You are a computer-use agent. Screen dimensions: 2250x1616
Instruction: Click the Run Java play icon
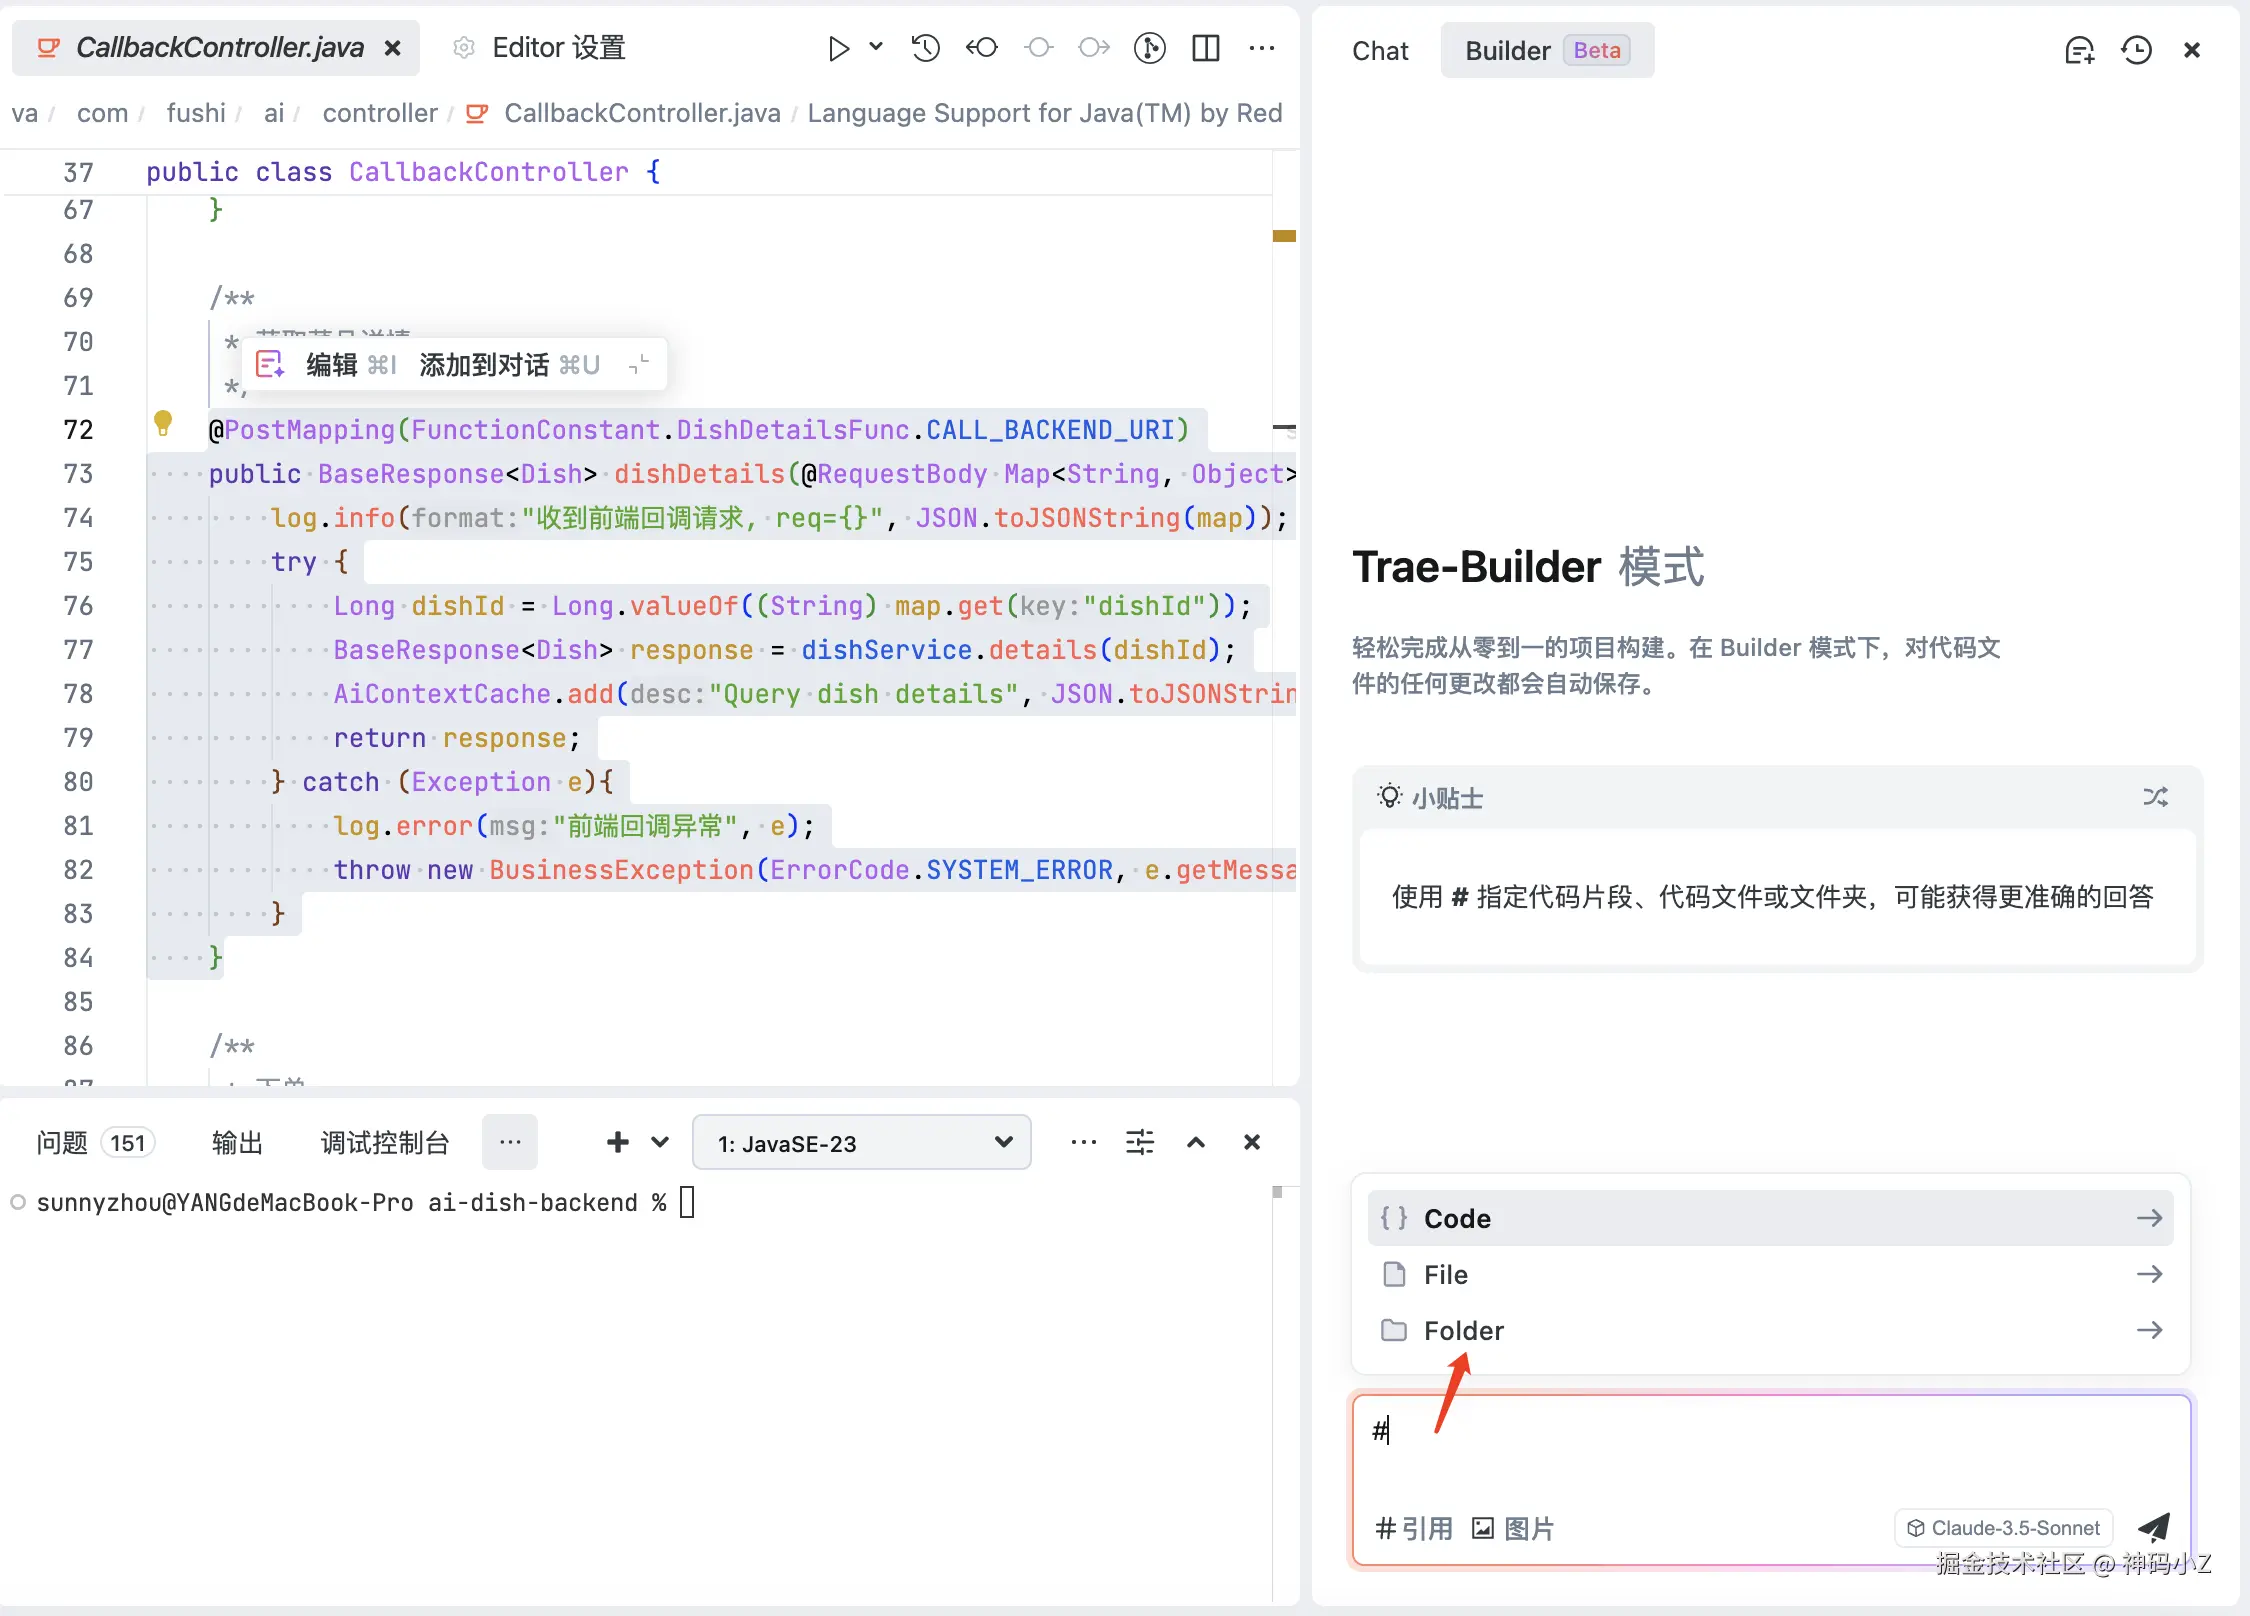pyautogui.click(x=838, y=48)
